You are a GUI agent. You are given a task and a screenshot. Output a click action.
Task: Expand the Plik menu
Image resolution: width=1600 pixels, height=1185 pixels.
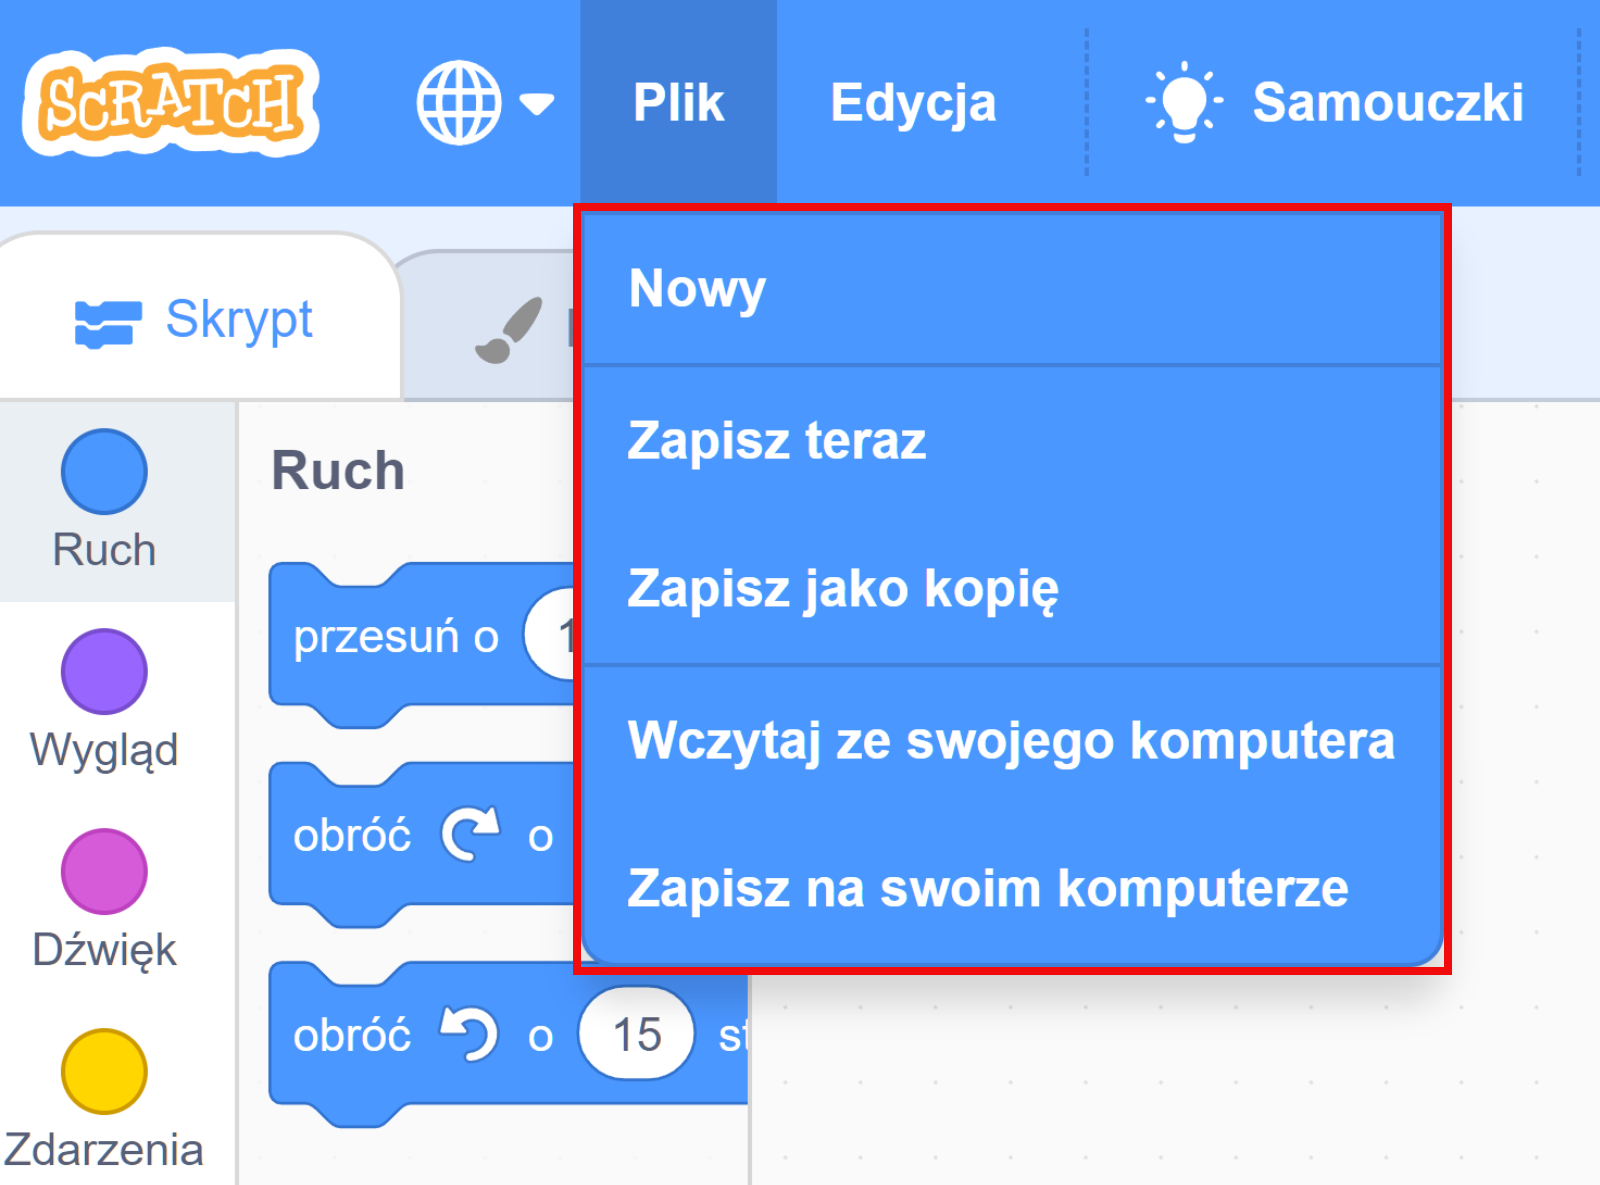click(x=678, y=100)
